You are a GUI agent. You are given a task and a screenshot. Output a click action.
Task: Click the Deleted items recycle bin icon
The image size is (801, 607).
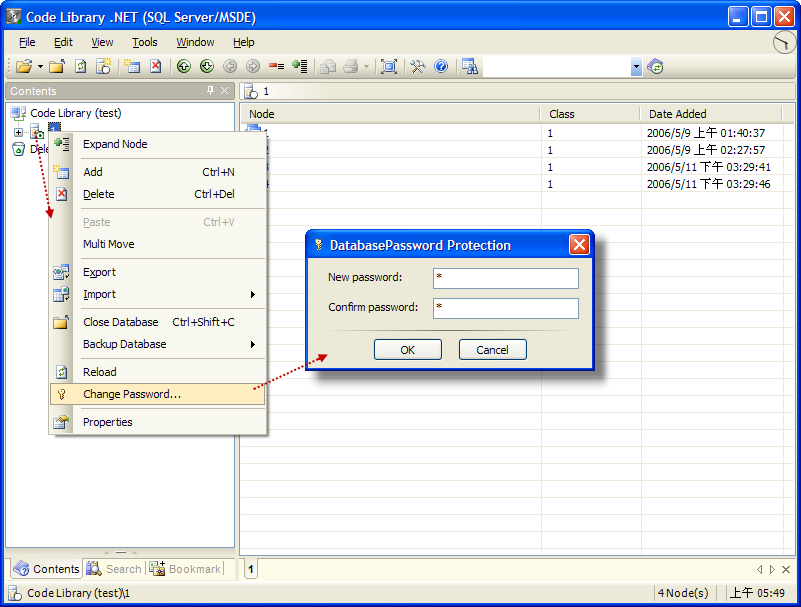pos(18,149)
